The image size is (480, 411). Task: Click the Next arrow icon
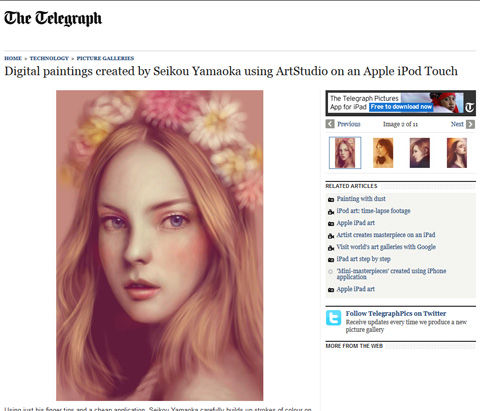pos(470,124)
